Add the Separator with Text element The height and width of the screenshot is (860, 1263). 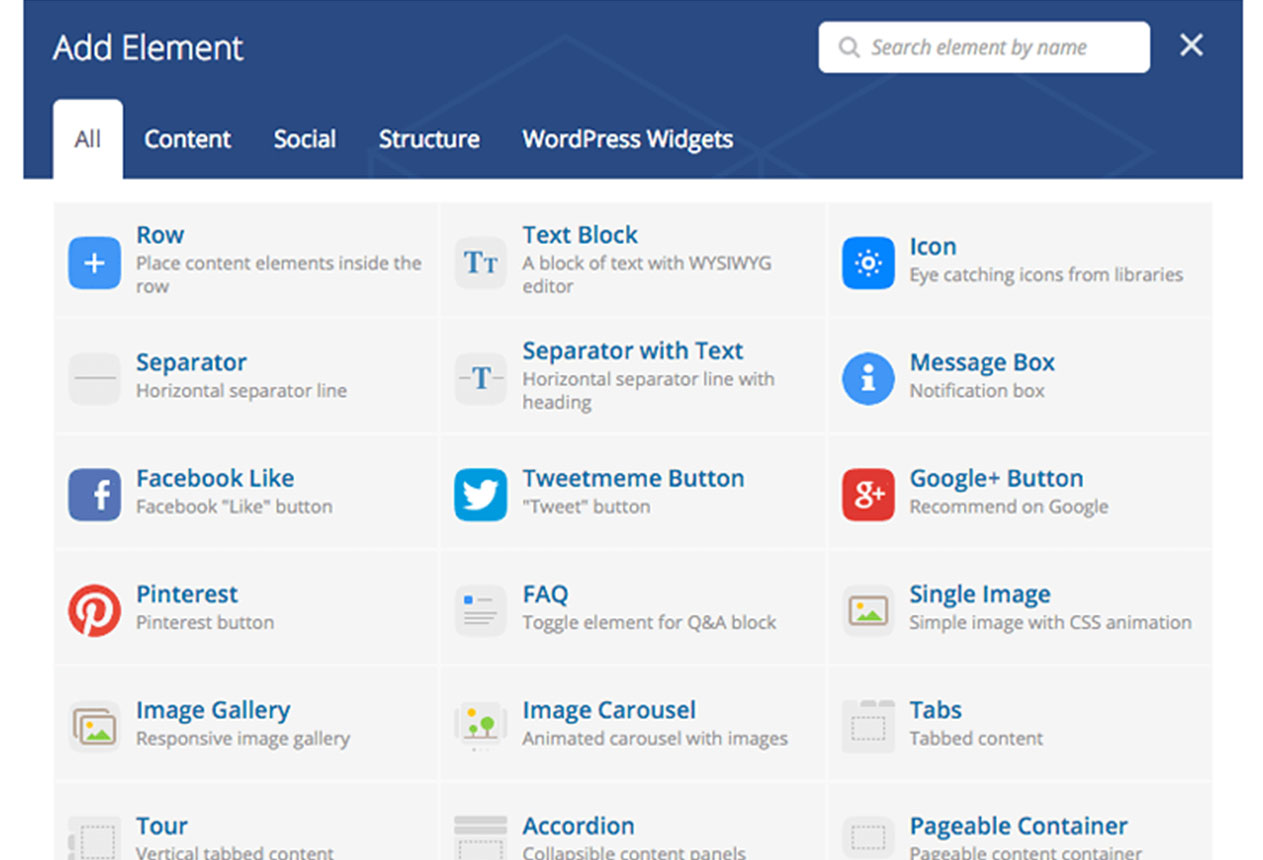pyautogui.click(x=632, y=352)
